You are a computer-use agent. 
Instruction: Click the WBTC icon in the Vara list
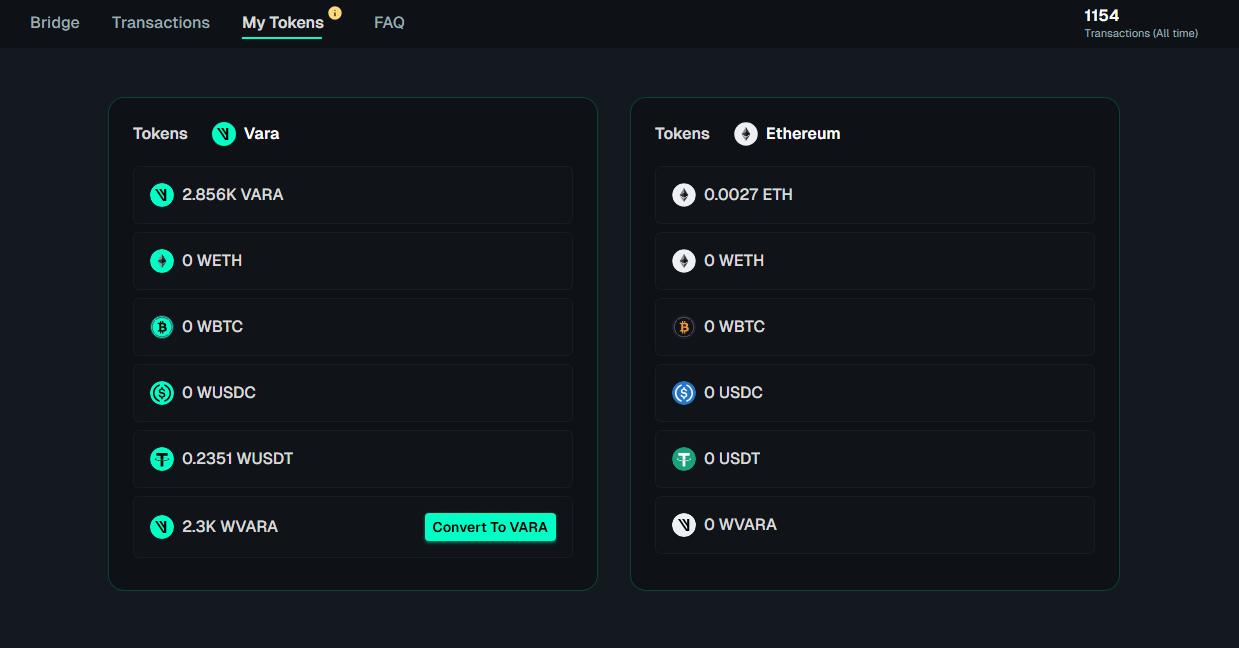point(162,327)
